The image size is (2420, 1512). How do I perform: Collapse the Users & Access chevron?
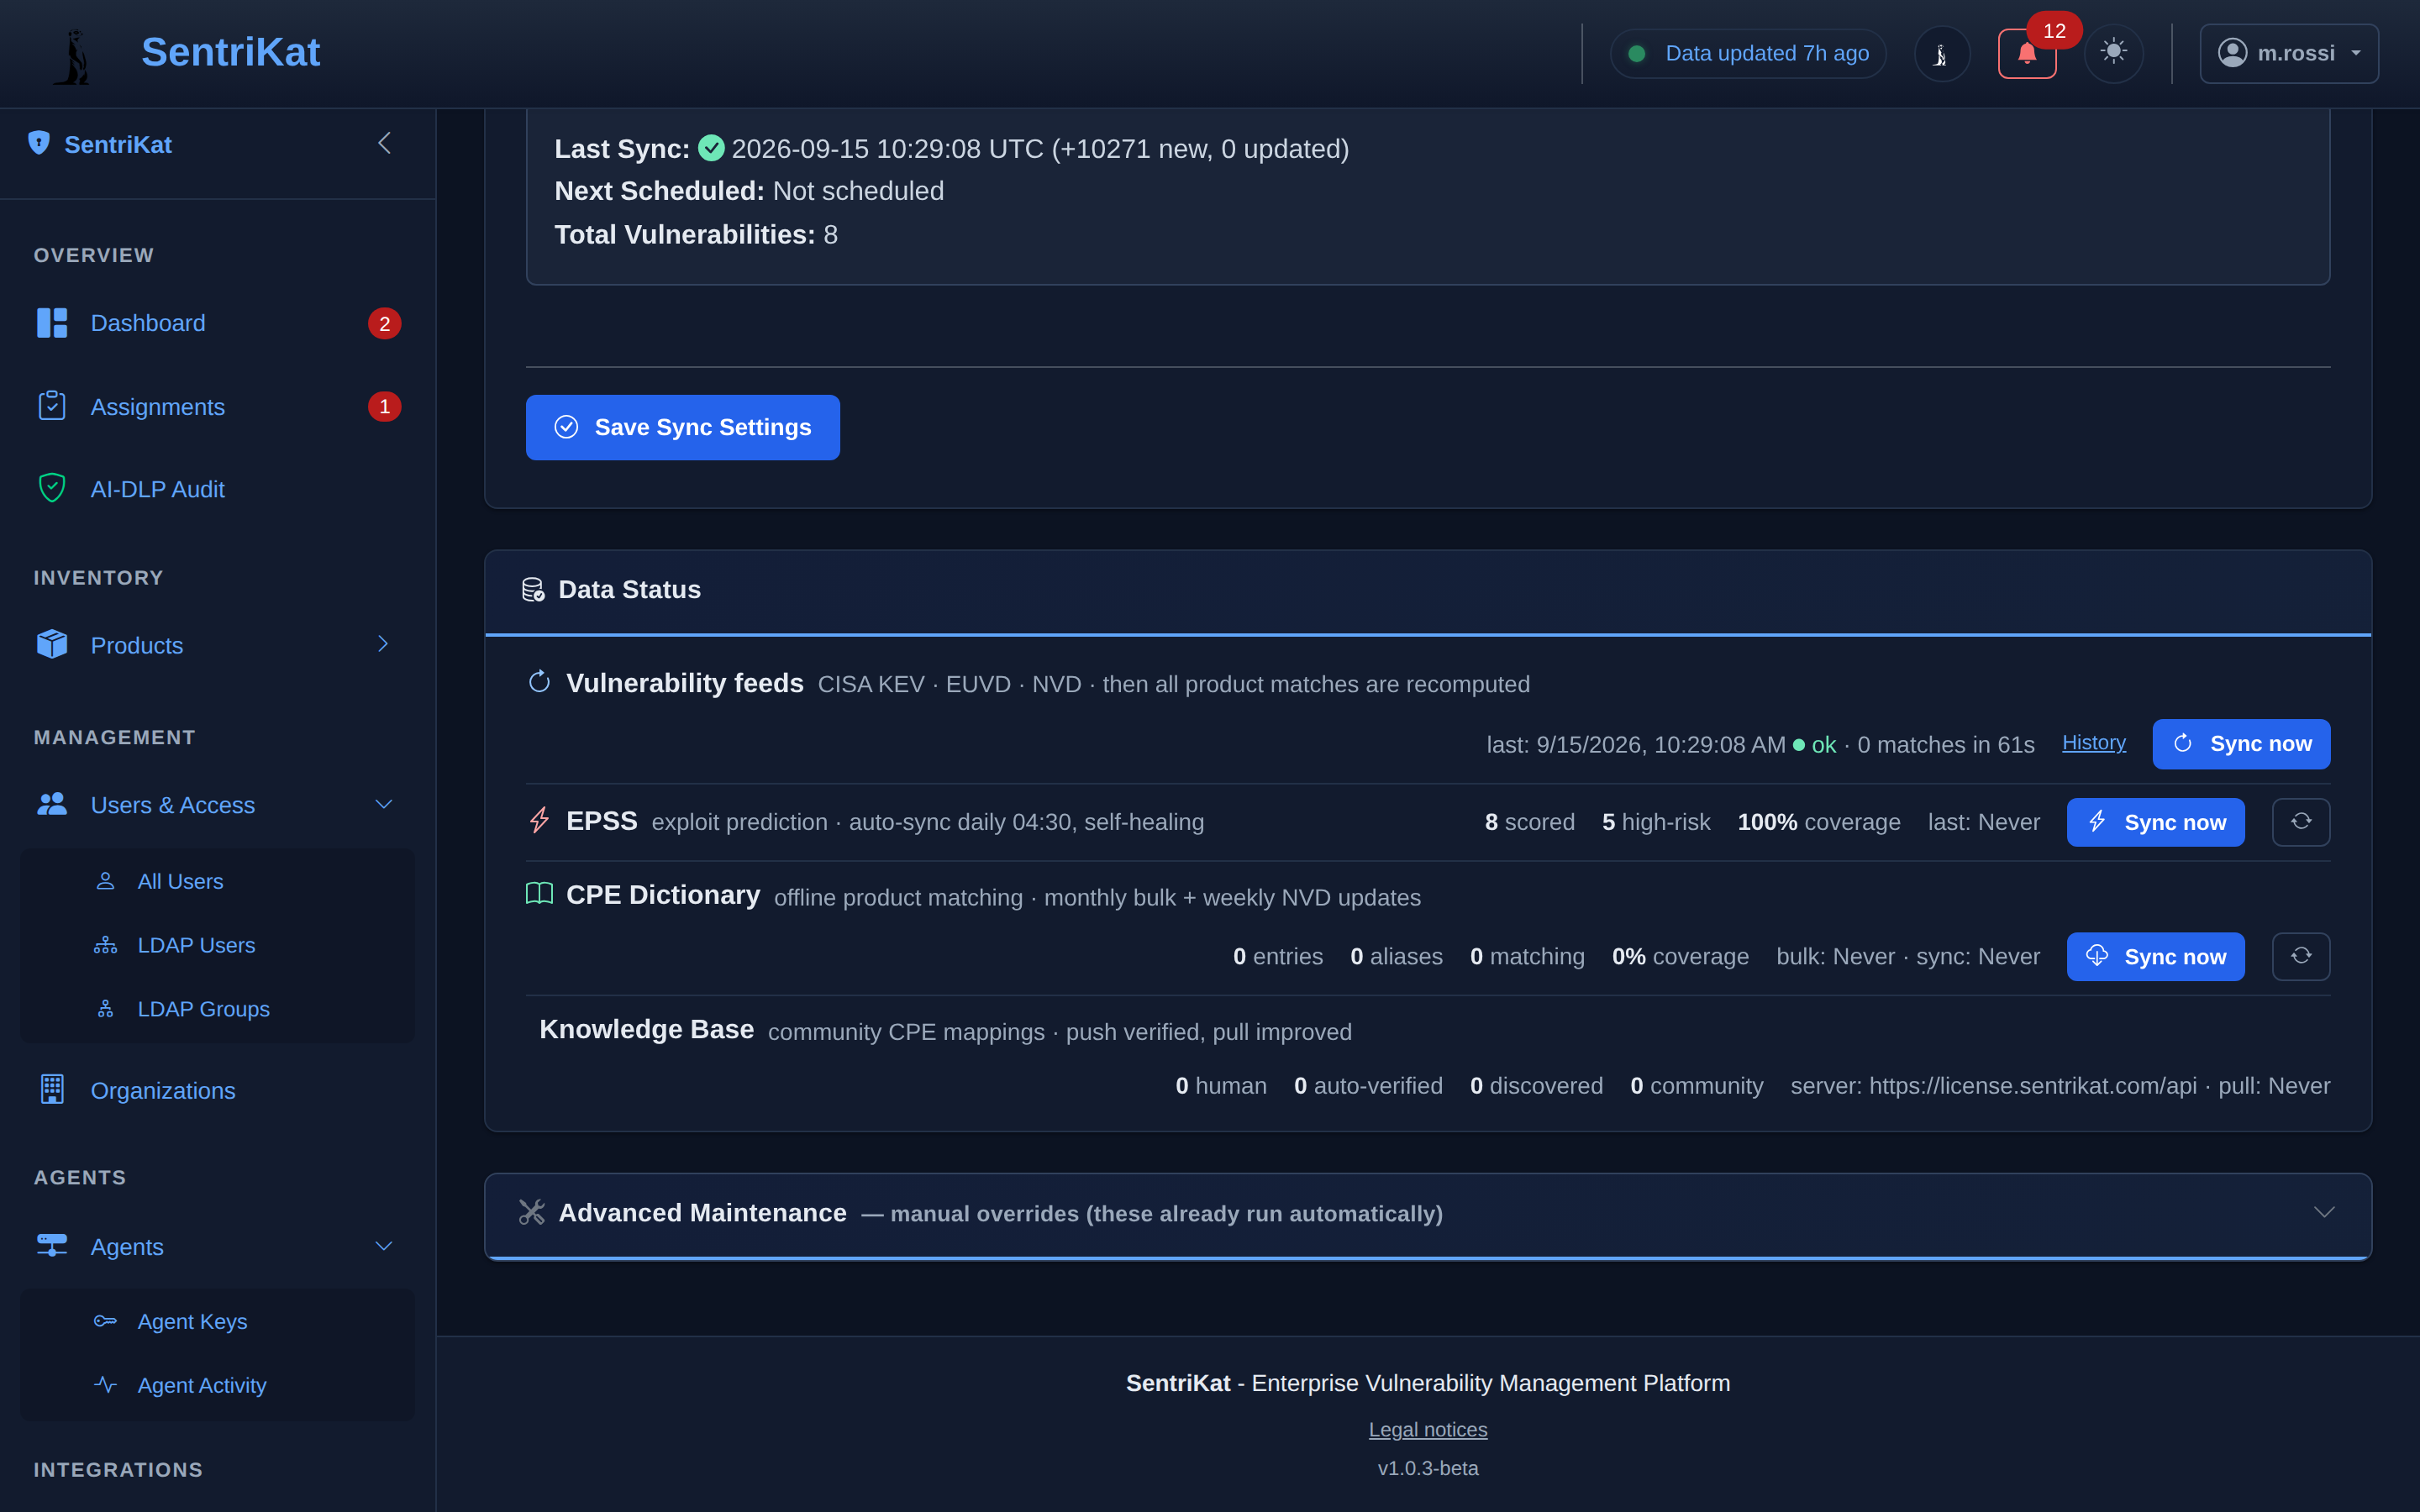pyautogui.click(x=384, y=805)
